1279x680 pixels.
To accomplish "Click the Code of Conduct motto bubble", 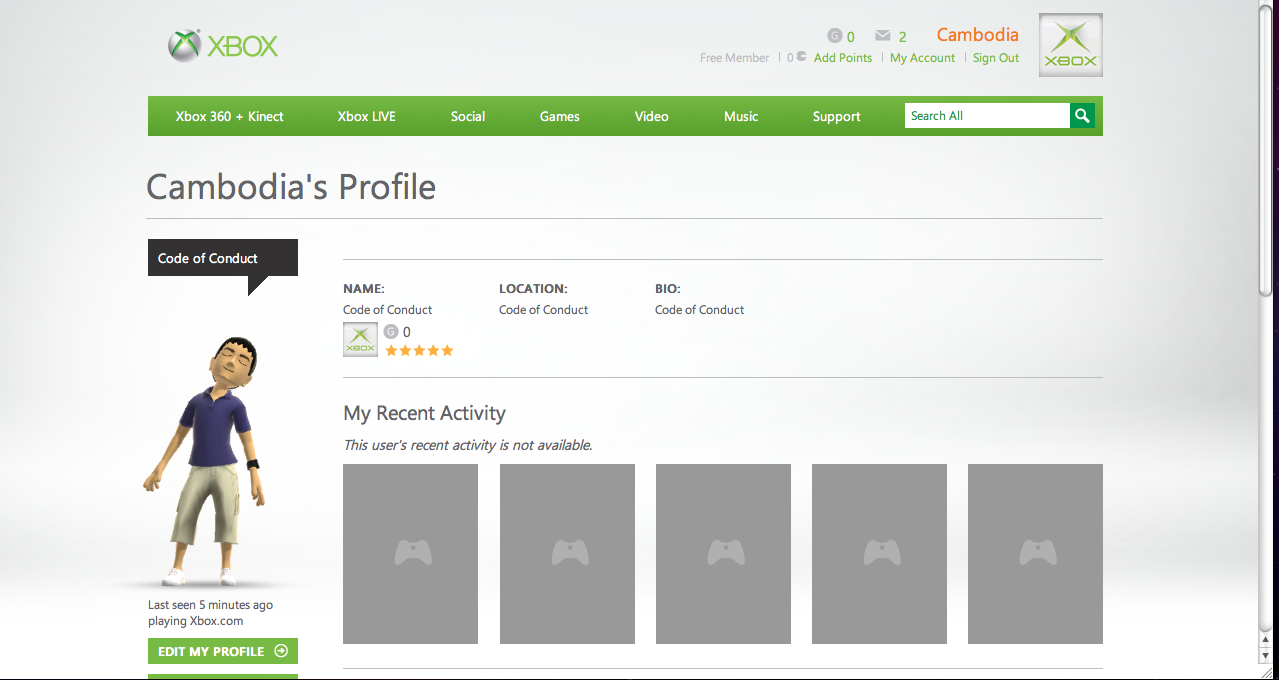I will (x=223, y=258).
